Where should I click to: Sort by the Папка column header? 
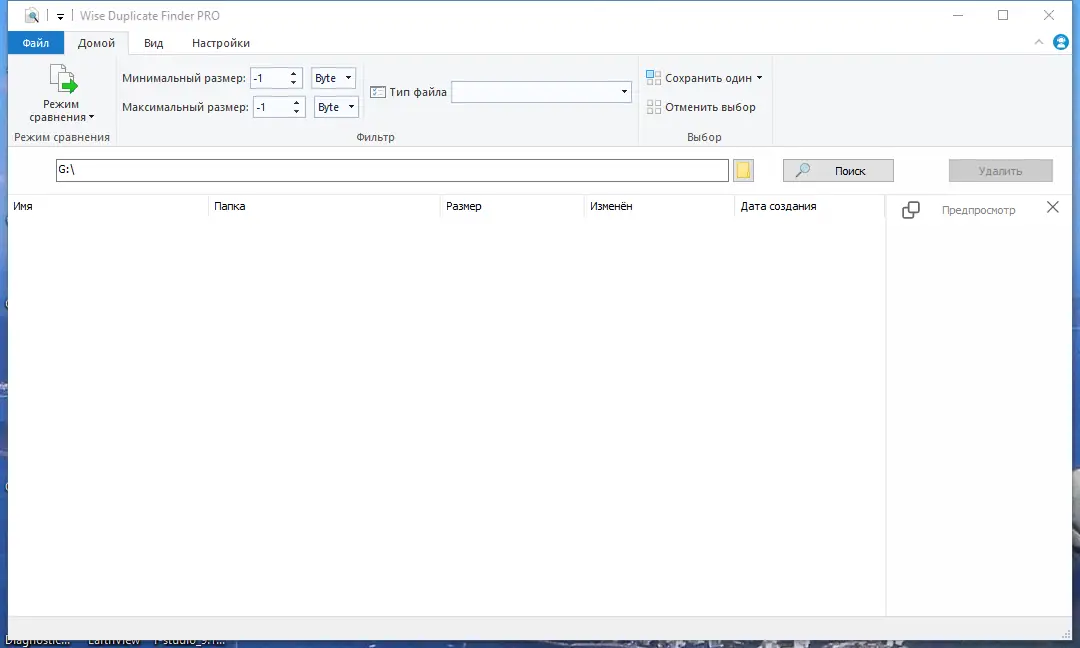[x=324, y=206]
